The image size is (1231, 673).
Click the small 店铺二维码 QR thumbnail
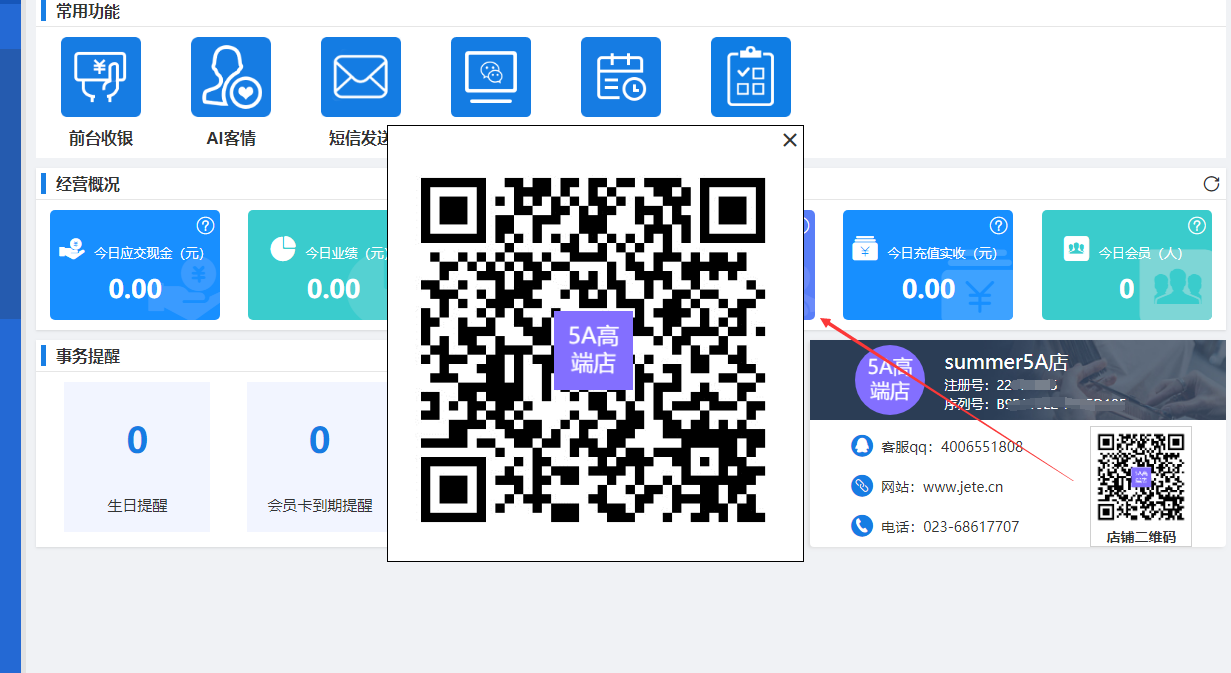(1141, 477)
